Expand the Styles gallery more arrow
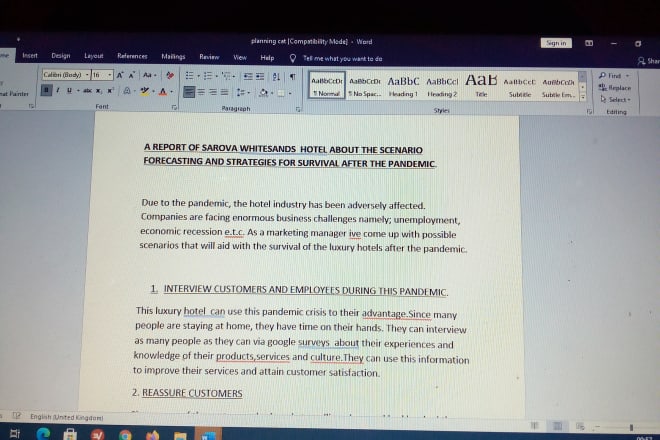Viewport: 660px width, 440px height. pyautogui.click(x=583, y=97)
